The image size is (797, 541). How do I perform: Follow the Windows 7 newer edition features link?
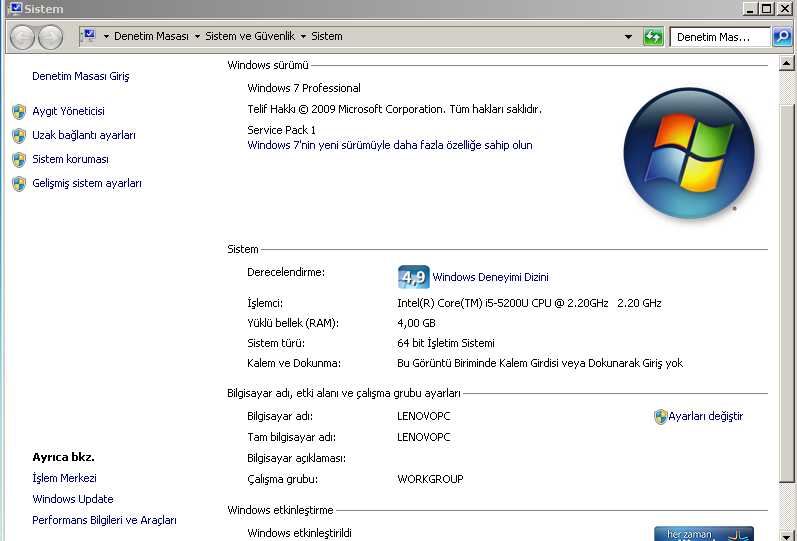point(390,145)
